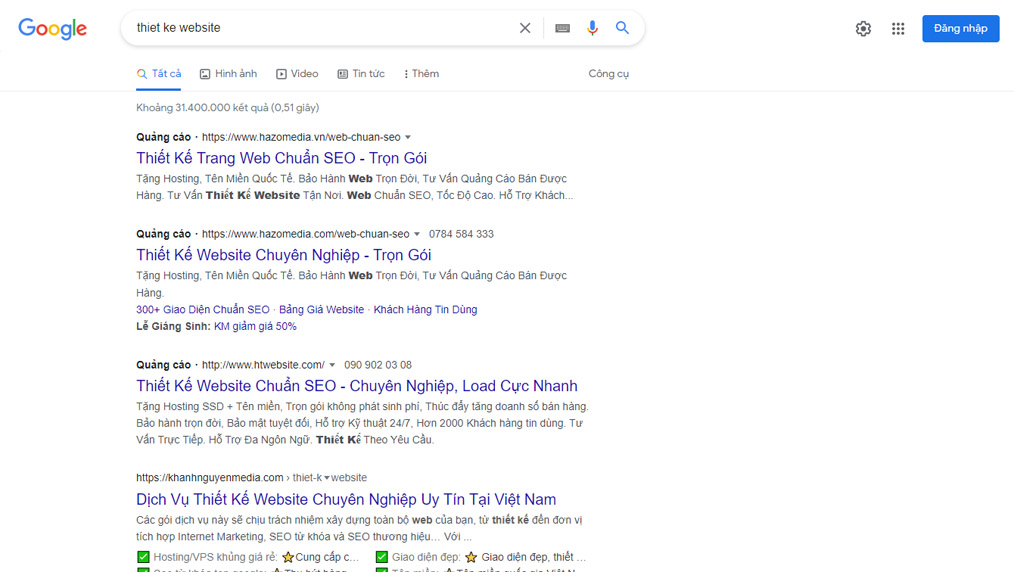Click the blue magnifier search icon
1014x572 pixels.
(622, 28)
